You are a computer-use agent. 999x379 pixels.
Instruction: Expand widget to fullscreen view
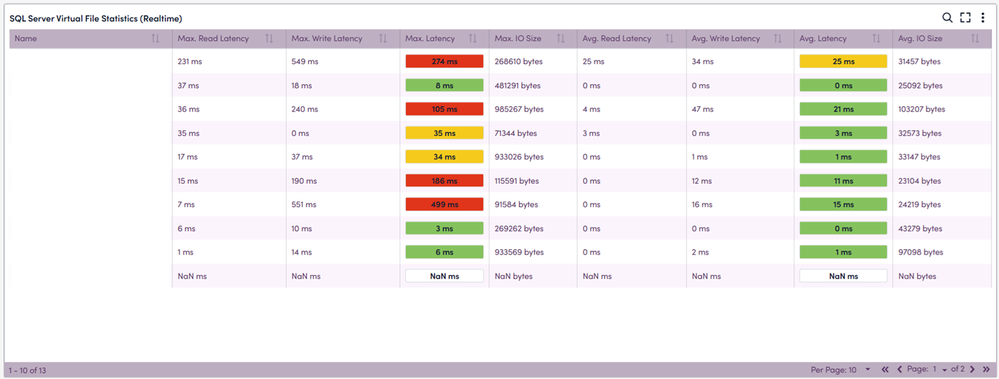(x=965, y=18)
